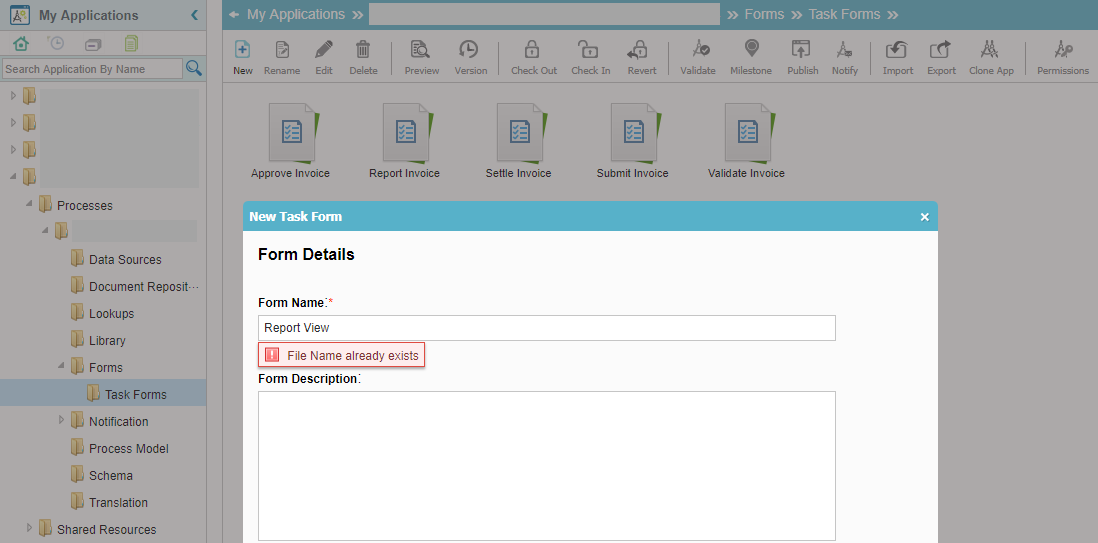Collapse the My Applications side panel
Screen dimensions: 1098x543
pos(194,15)
